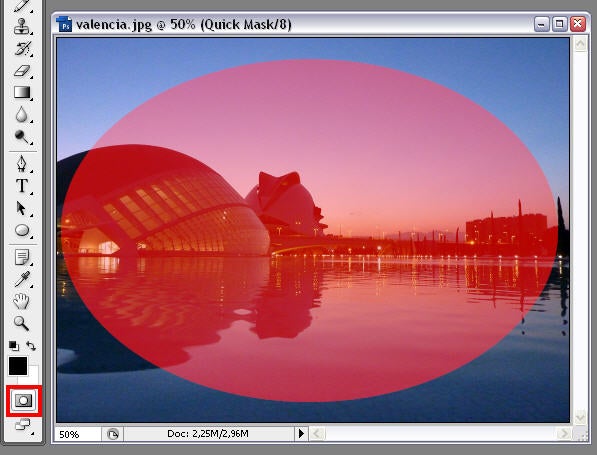This screenshot has height=455, width=597.
Task: Select the Type tool
Action: pyautogui.click(x=22, y=186)
